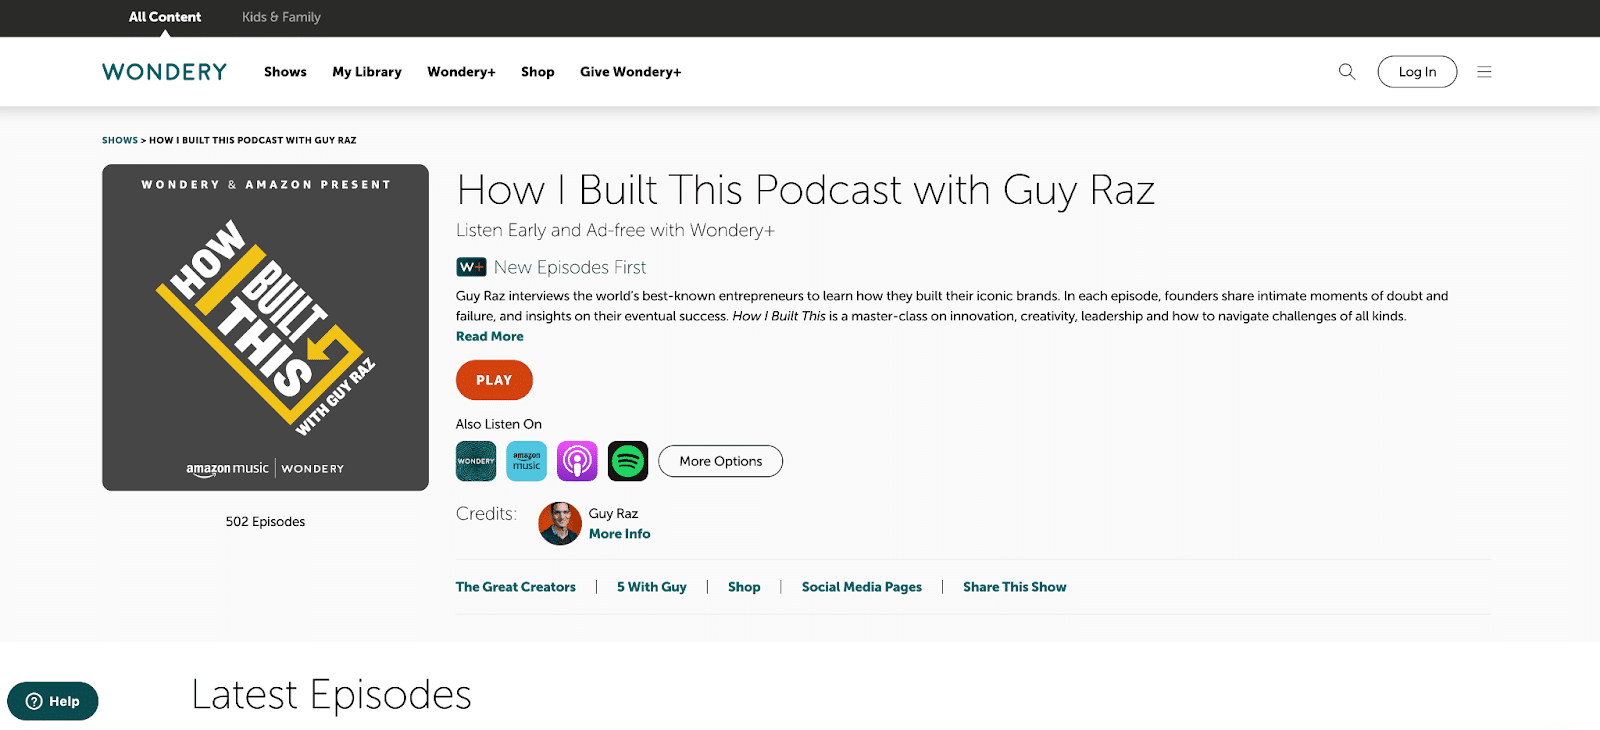Open the 5 With Guy link

pos(652,587)
